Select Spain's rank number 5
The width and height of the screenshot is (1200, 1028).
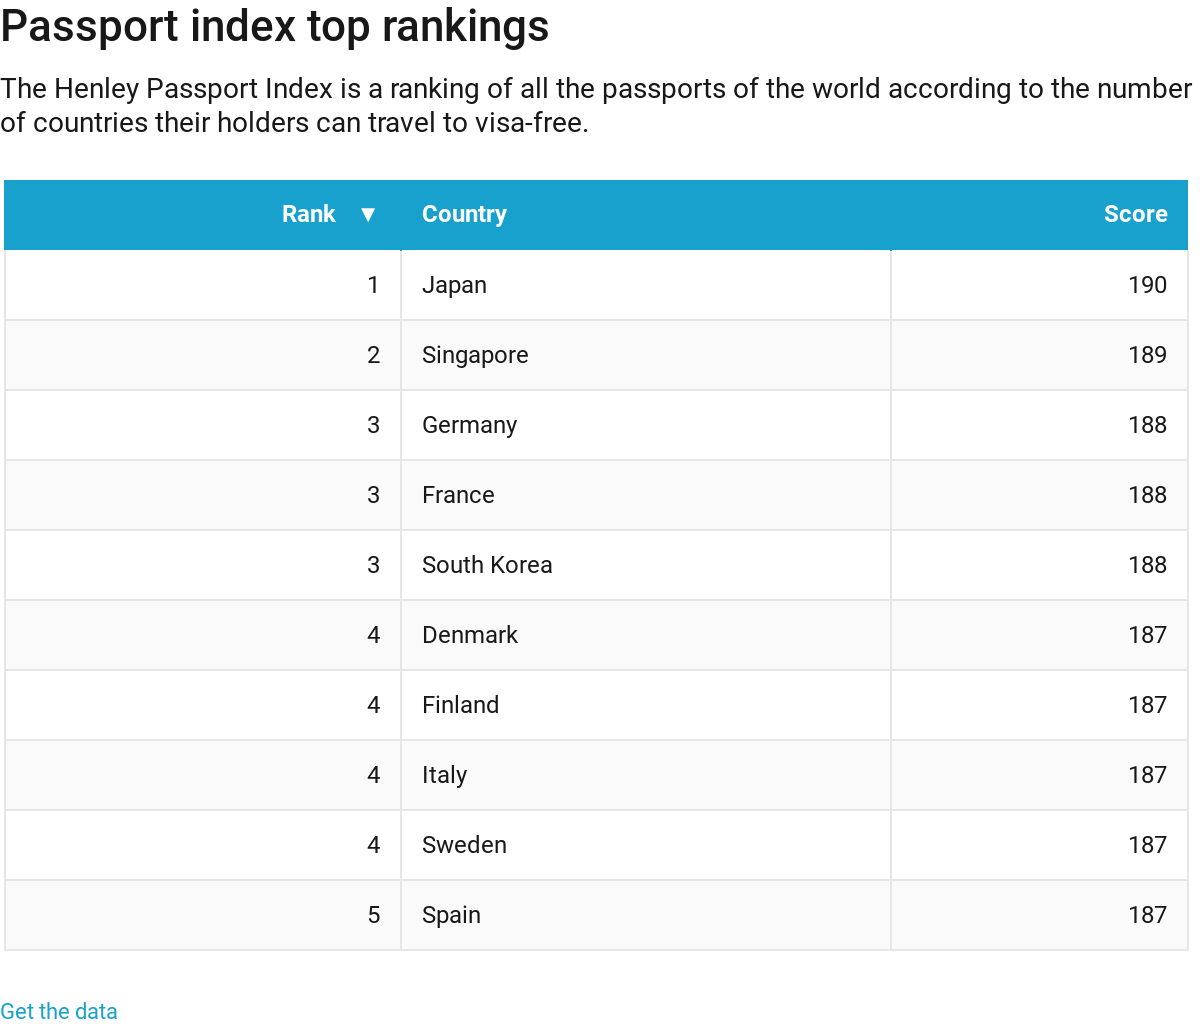pyautogui.click(x=374, y=915)
